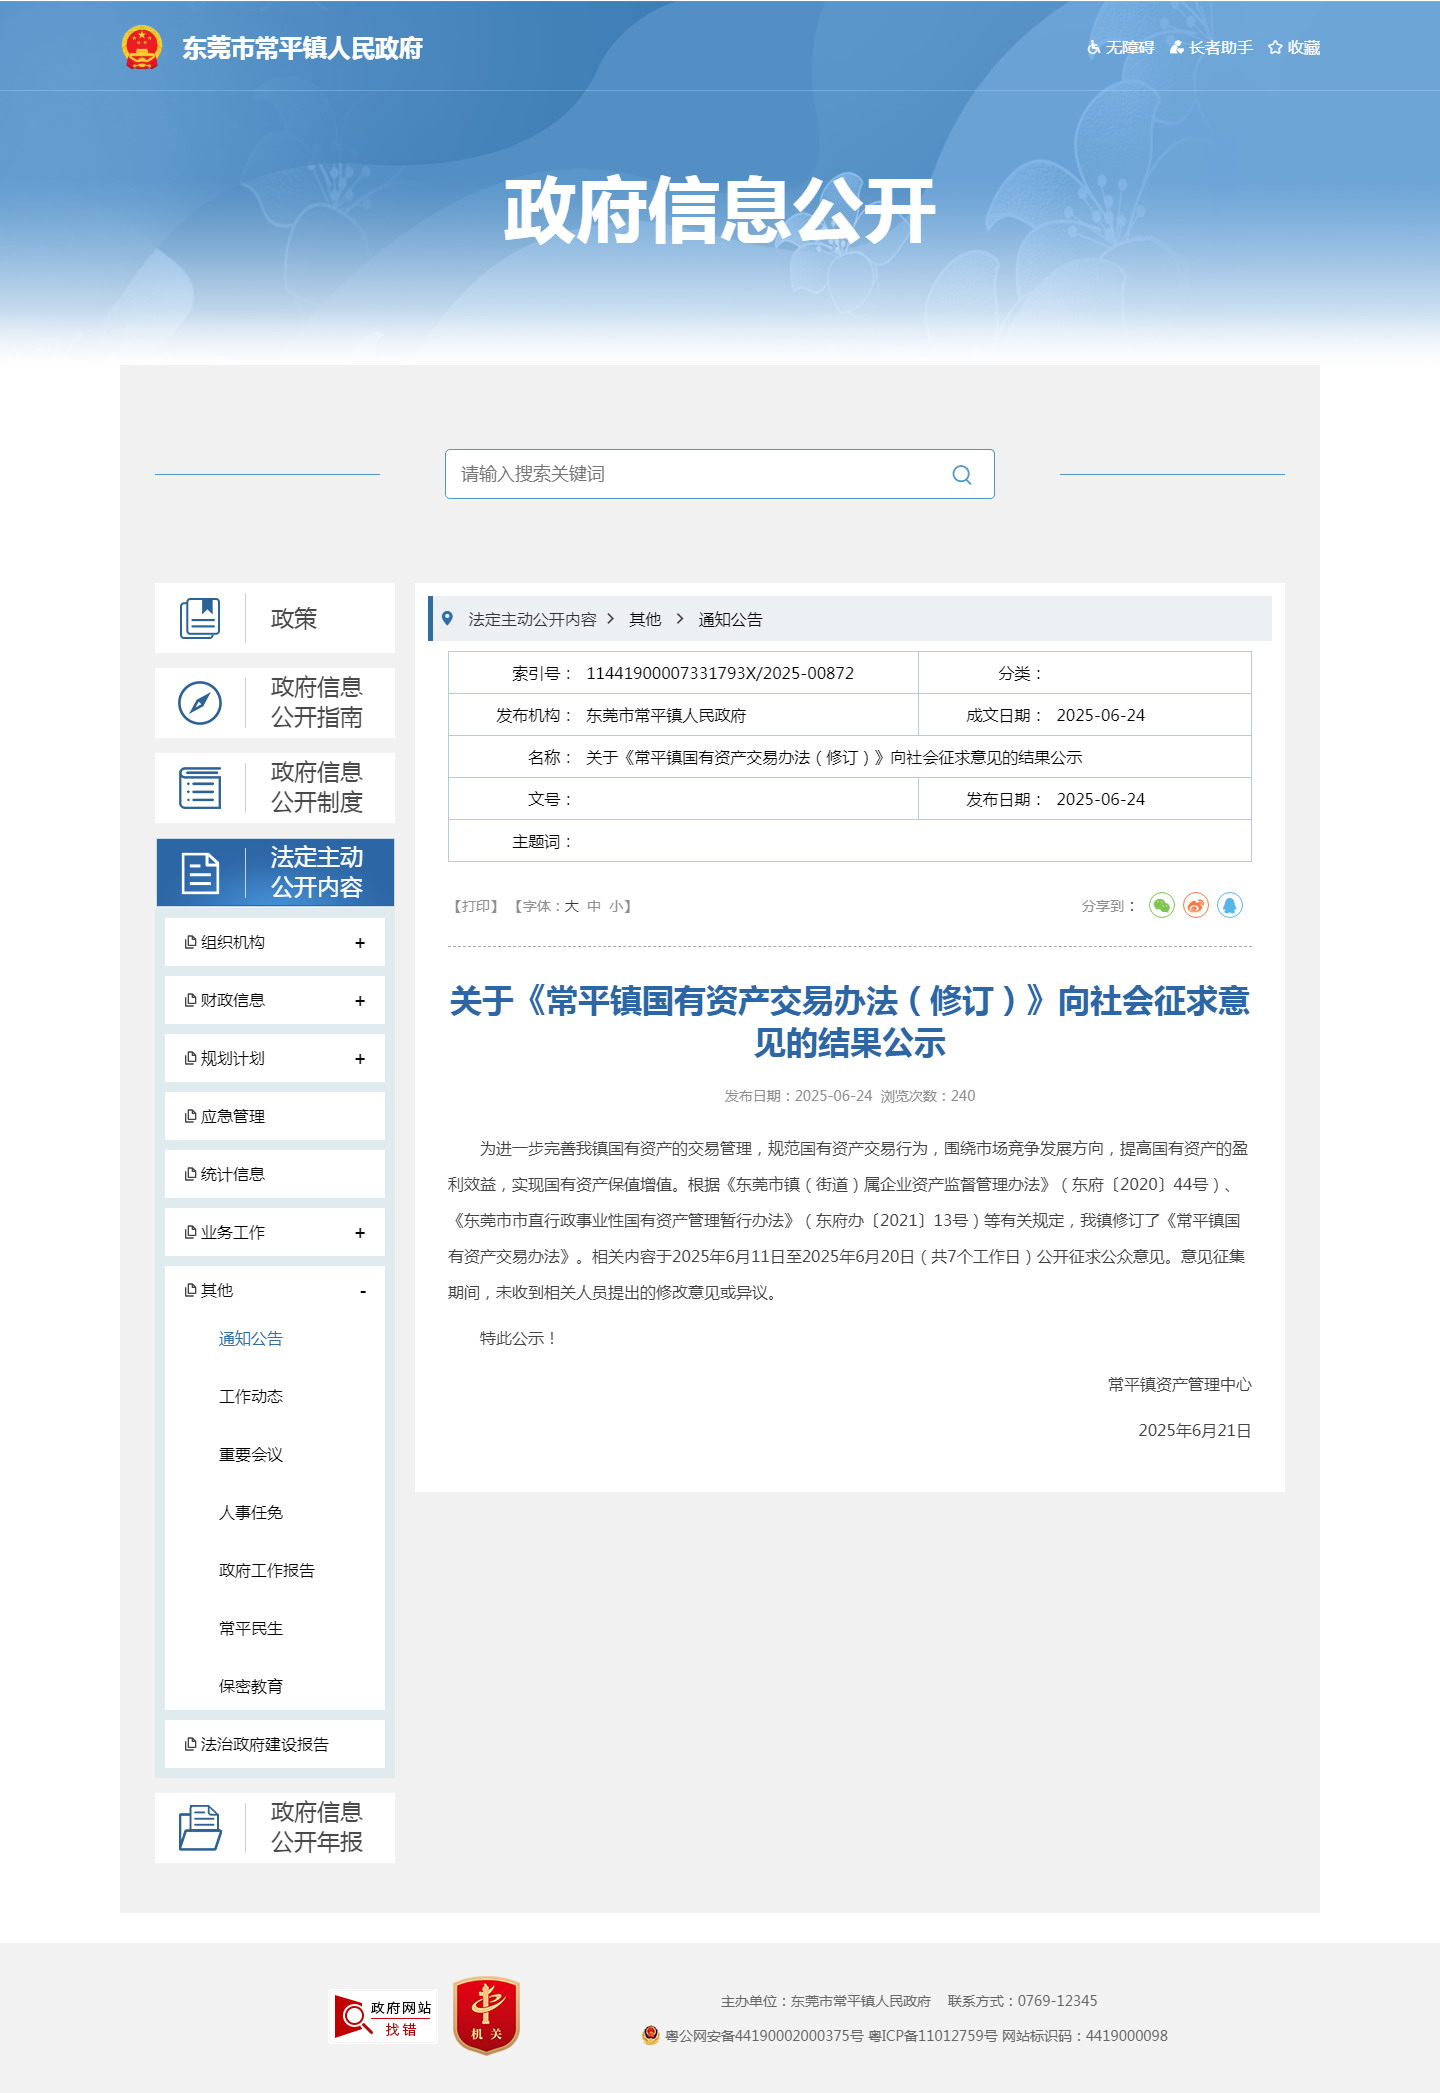
Task: Collapse the 其他 section
Action: [x=362, y=1291]
